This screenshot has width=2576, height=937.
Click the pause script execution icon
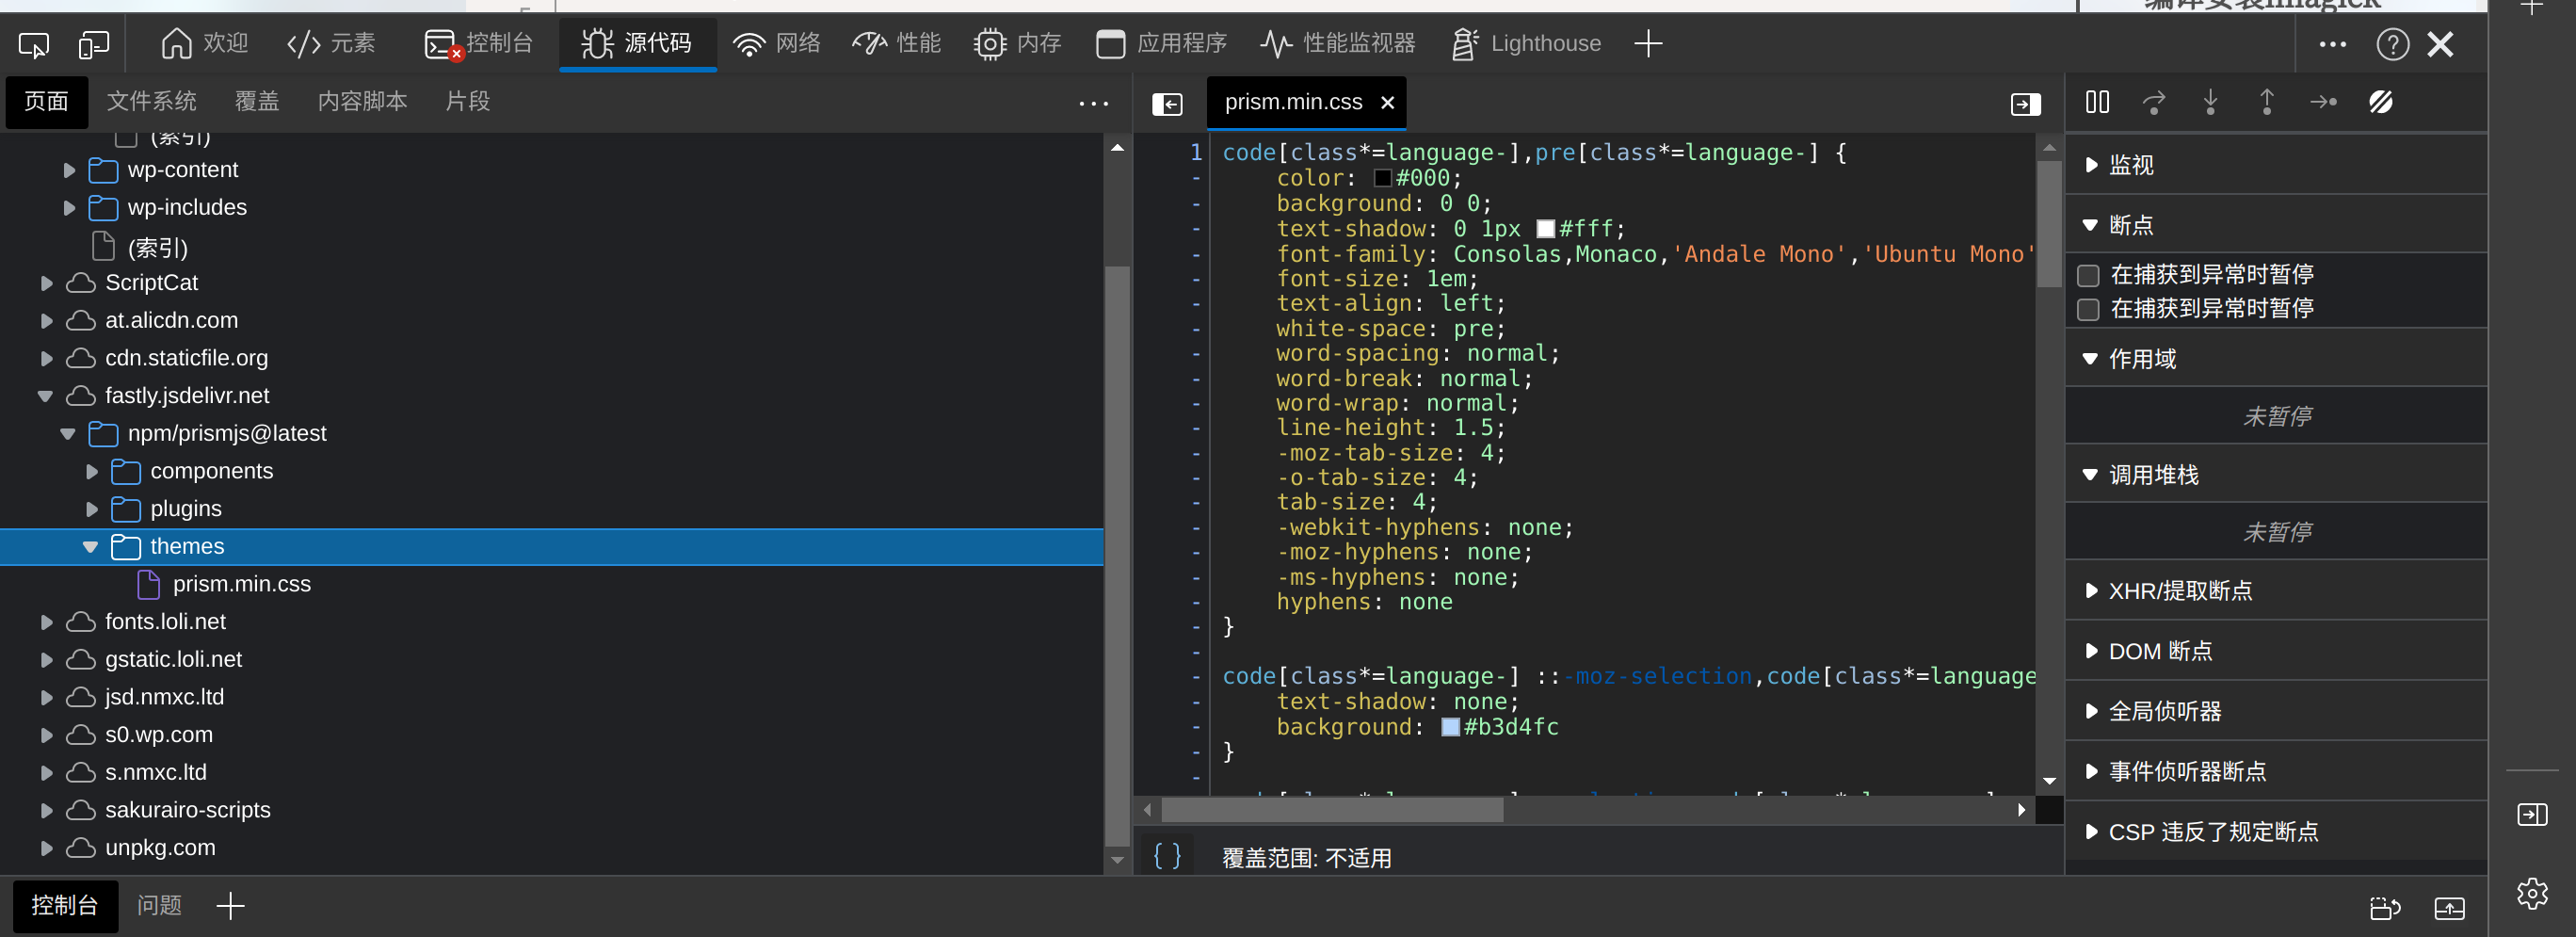(x=2097, y=101)
